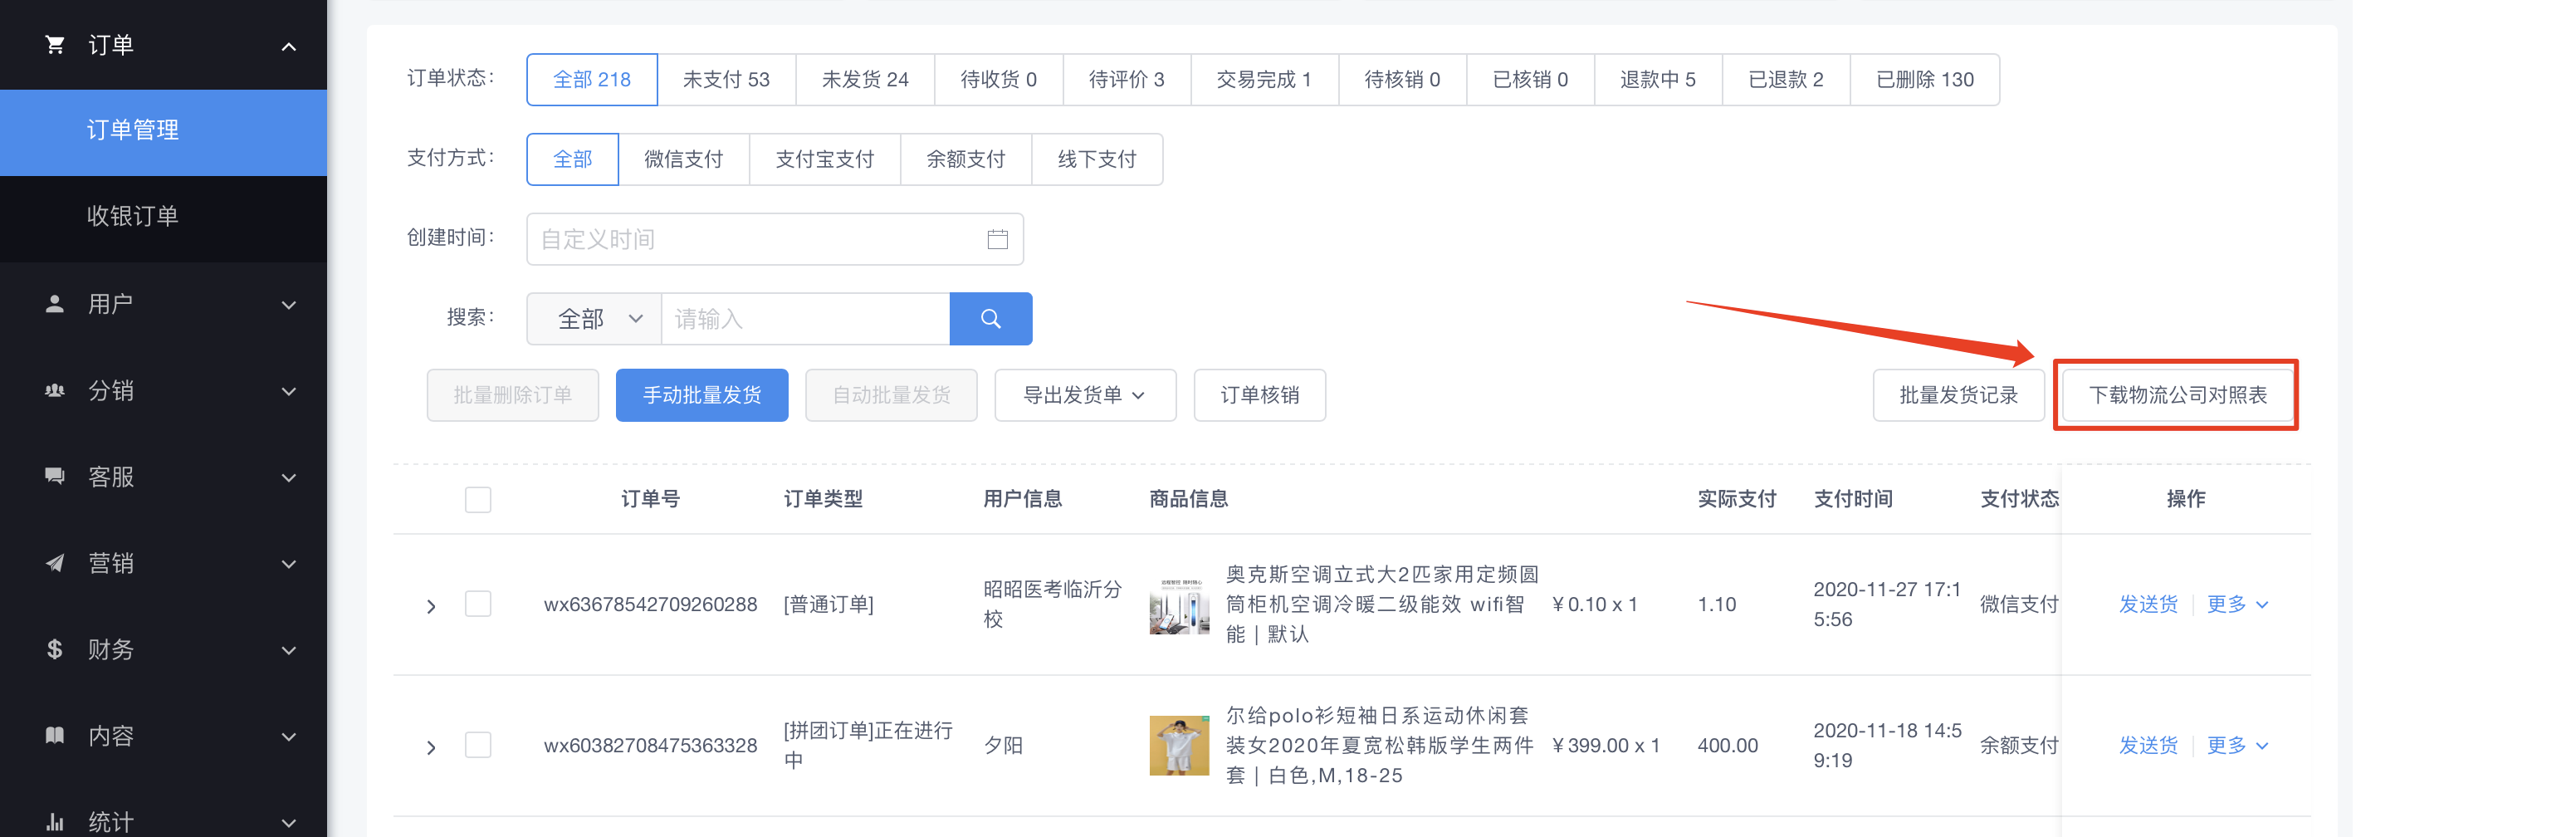Click the 请输入 search input box
Screen dimensions: 2576x837
pyautogui.click(x=805, y=319)
